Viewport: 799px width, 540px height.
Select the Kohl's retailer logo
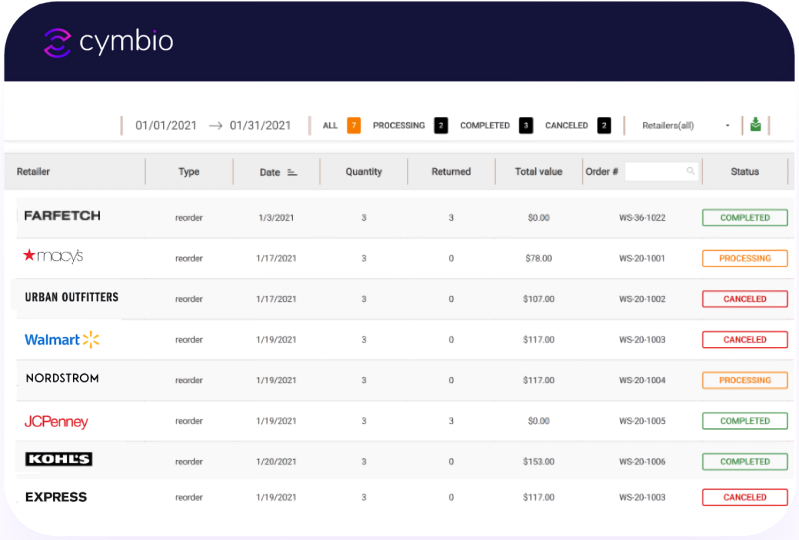coord(58,460)
